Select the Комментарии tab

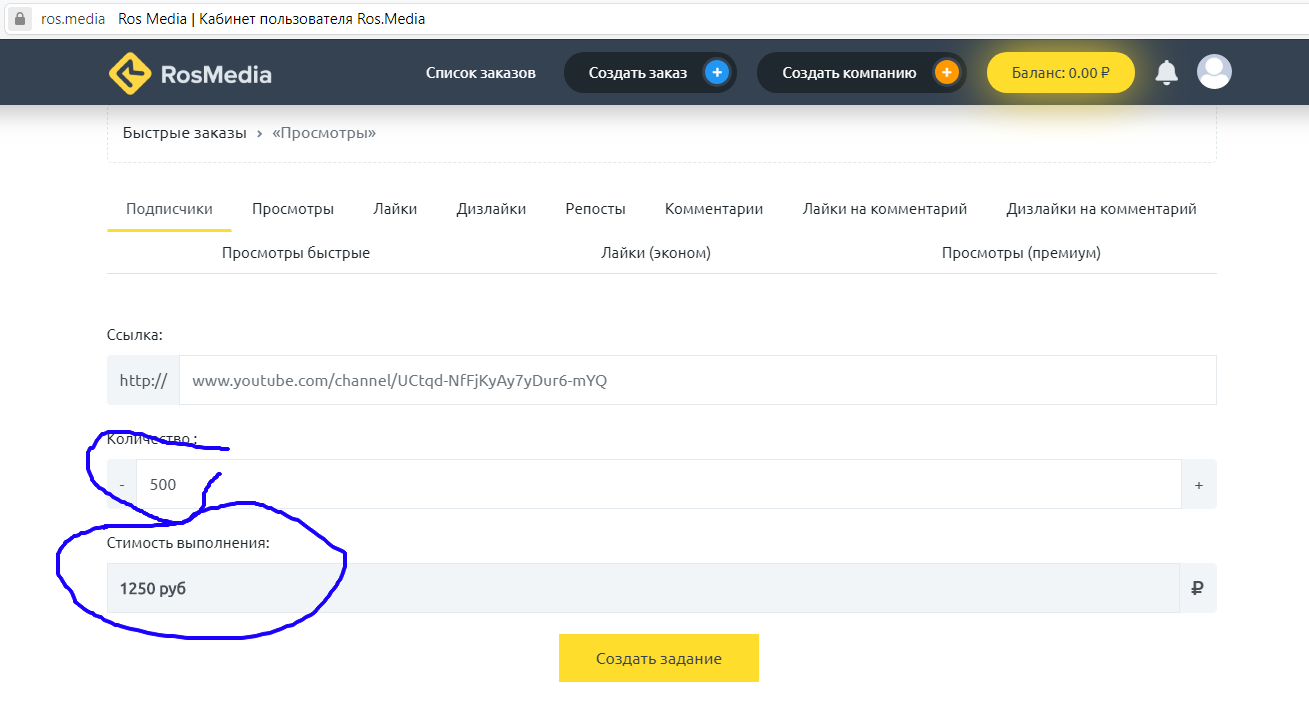point(714,209)
